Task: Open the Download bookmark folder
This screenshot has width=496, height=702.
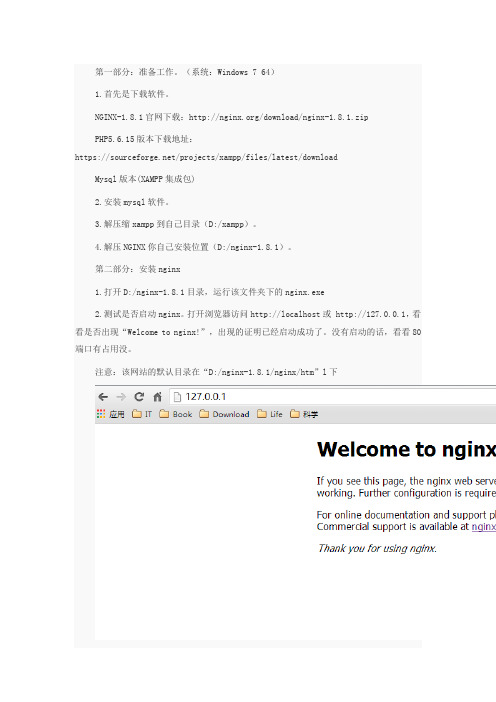Action: 224,414
